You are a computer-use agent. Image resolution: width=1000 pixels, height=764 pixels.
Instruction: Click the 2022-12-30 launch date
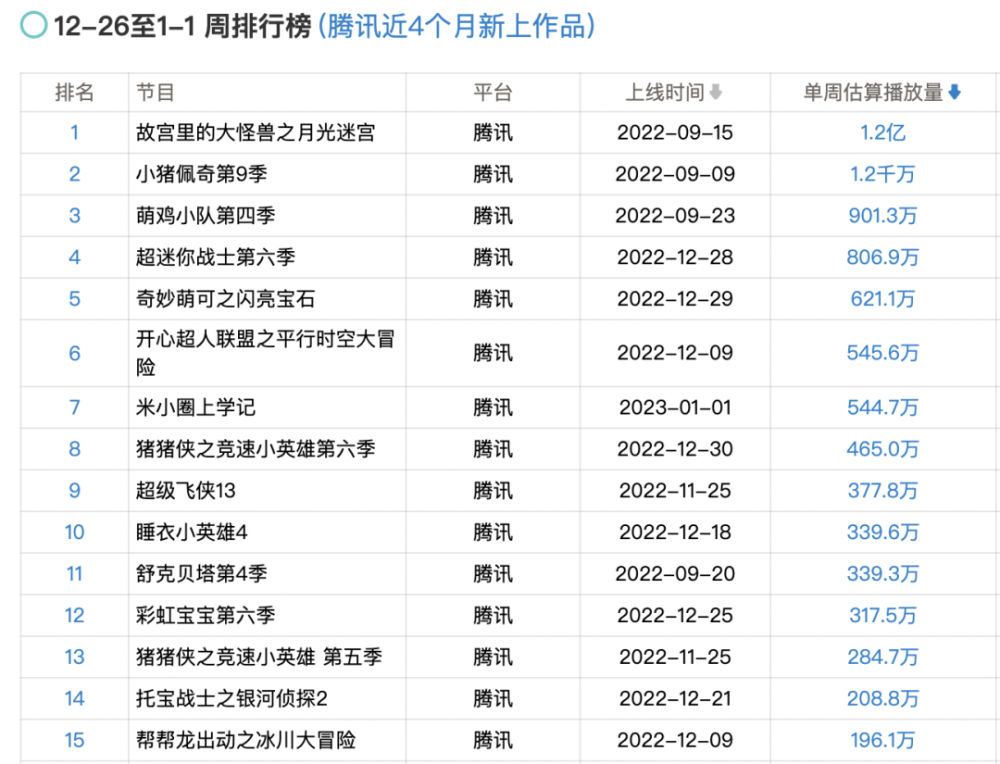(x=675, y=449)
